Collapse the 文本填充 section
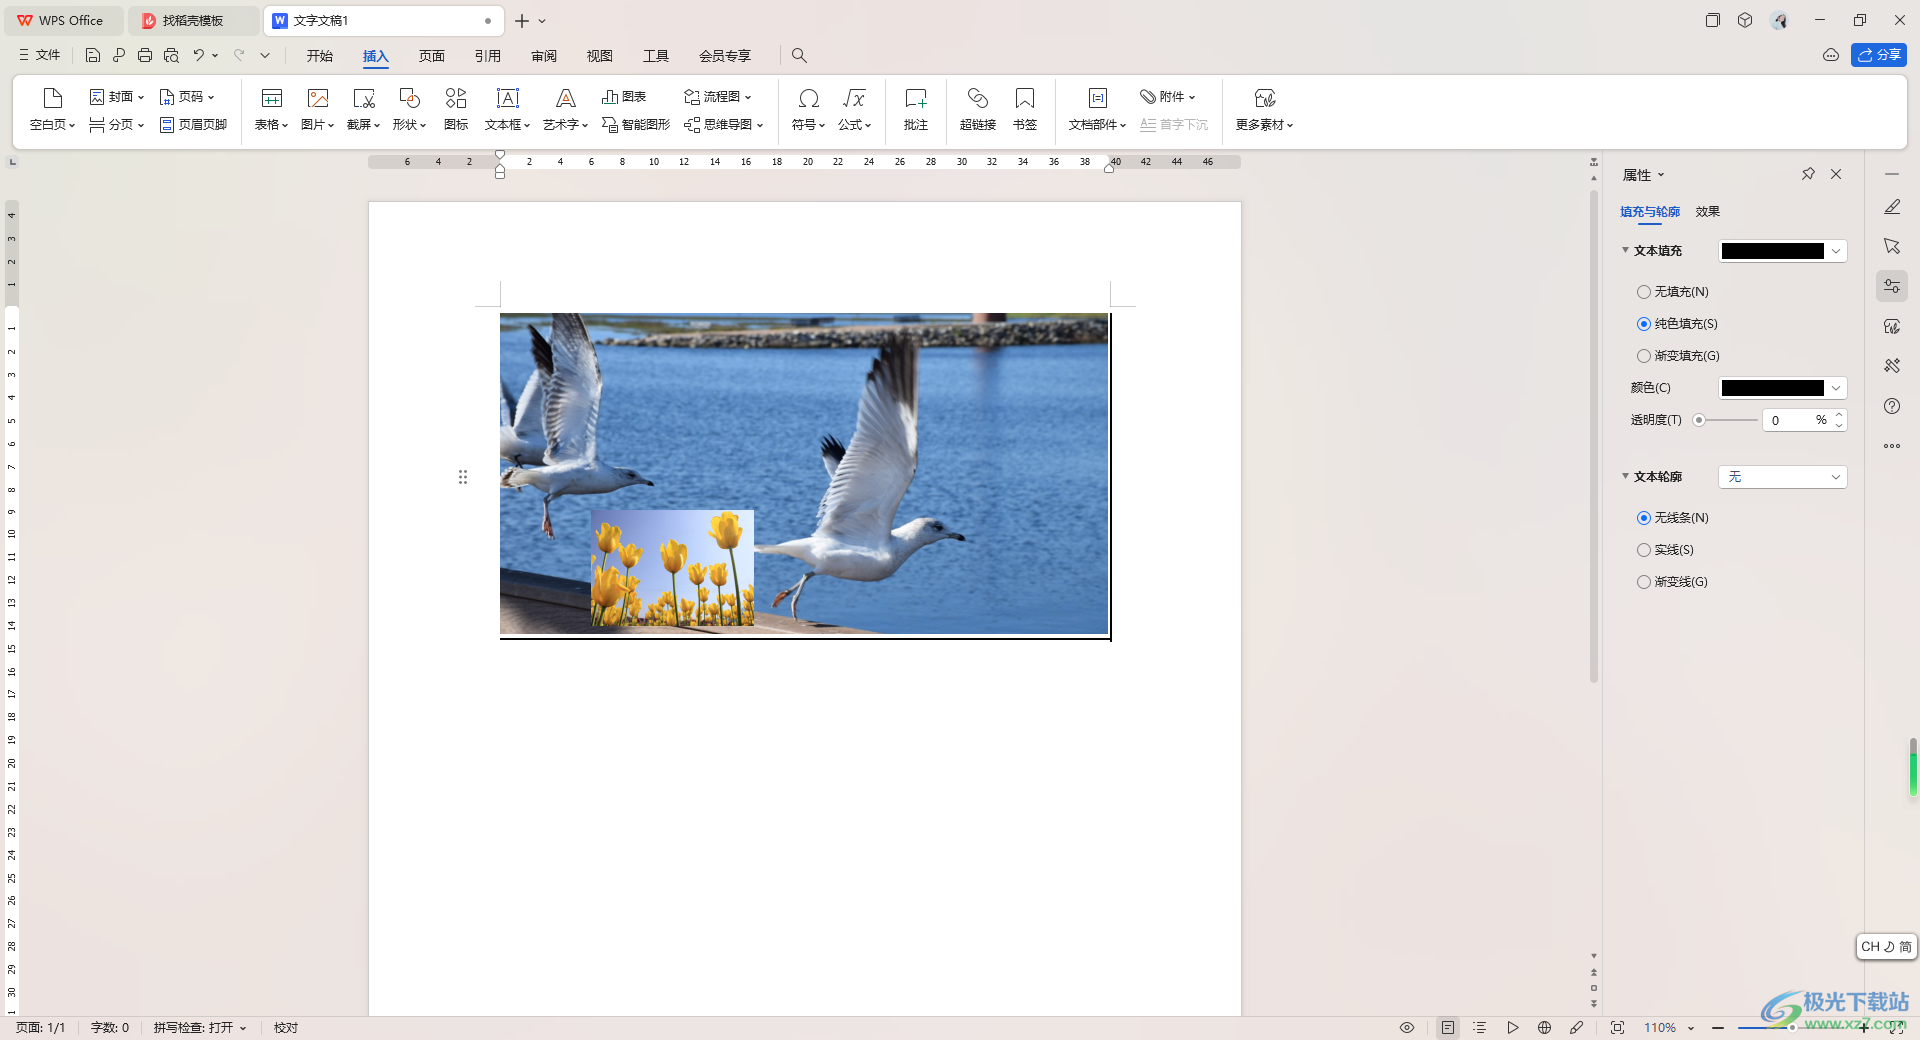The width and height of the screenshot is (1920, 1040). click(1625, 251)
